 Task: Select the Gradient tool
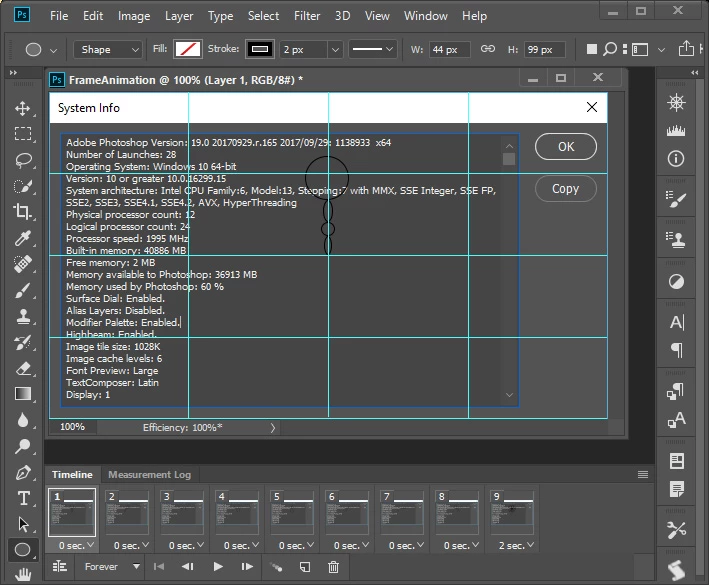click(23, 394)
